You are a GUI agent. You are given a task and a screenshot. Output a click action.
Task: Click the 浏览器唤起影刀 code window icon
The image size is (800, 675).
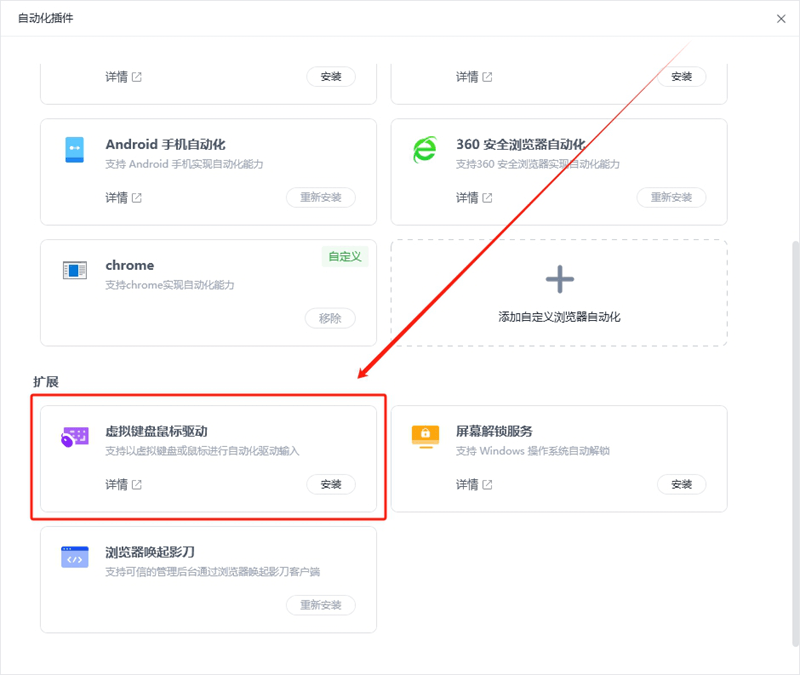click(74, 557)
